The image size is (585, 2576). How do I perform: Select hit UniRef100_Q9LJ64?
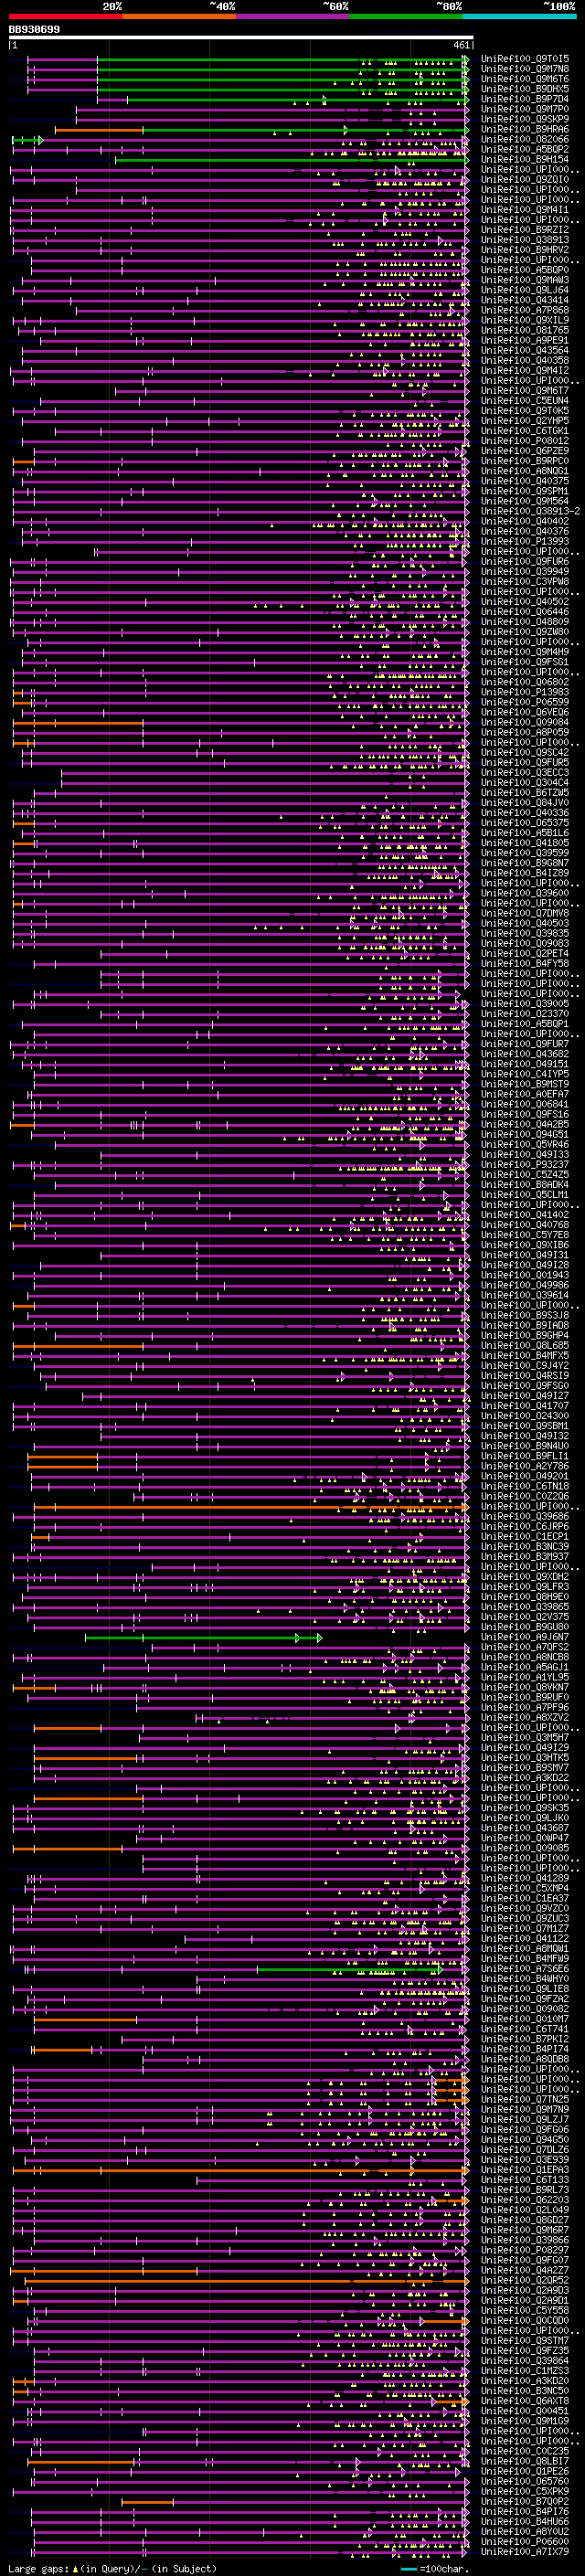(525, 290)
